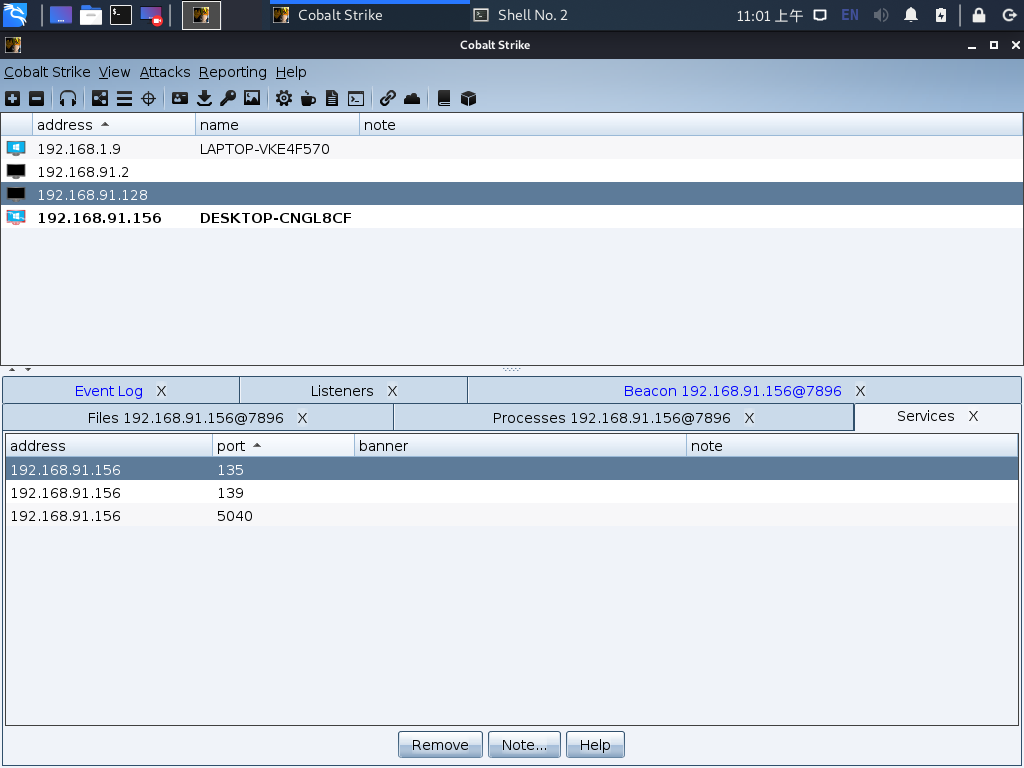Viewport: 1024px width, 768px height.
Task: Click the gear Windows executable icon
Action: pyautogui.click(x=284, y=98)
